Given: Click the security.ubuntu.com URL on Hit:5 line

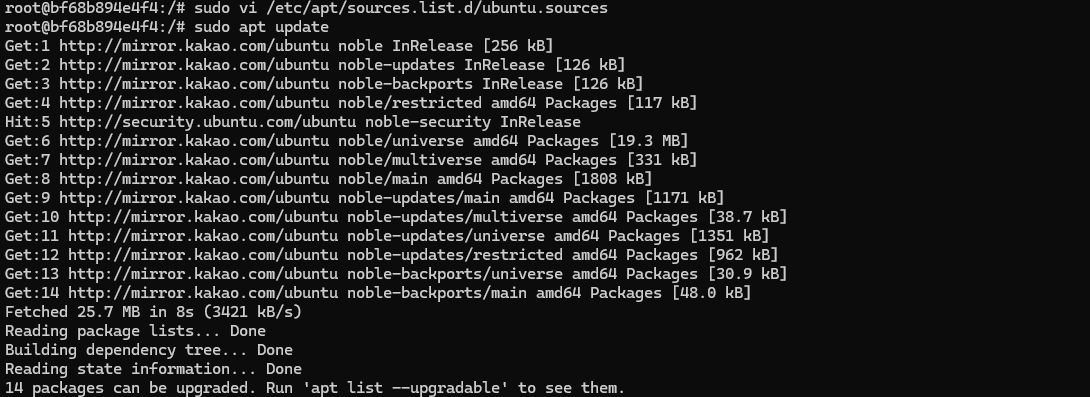Looking at the screenshot, I should click(207, 122).
